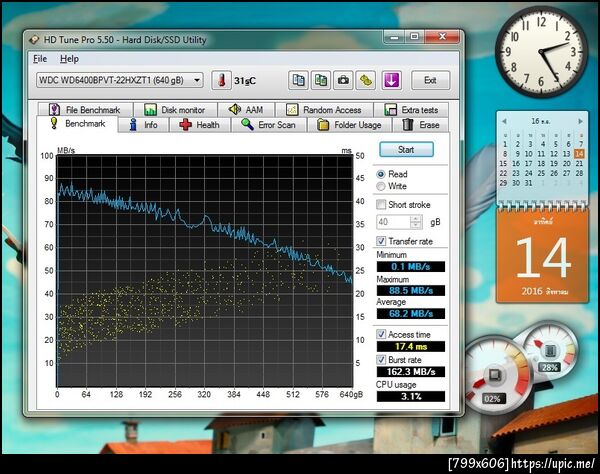Viewport: 600px width, 474px height.
Task: Click the purple down-arrow minimize to tray icon
Action: click(x=391, y=80)
